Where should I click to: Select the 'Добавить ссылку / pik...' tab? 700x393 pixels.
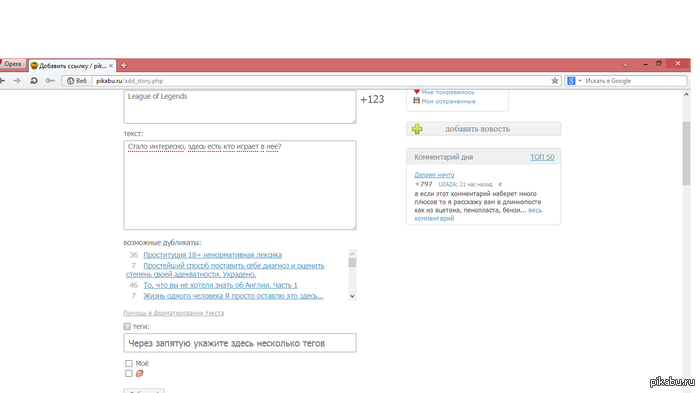tap(72, 66)
